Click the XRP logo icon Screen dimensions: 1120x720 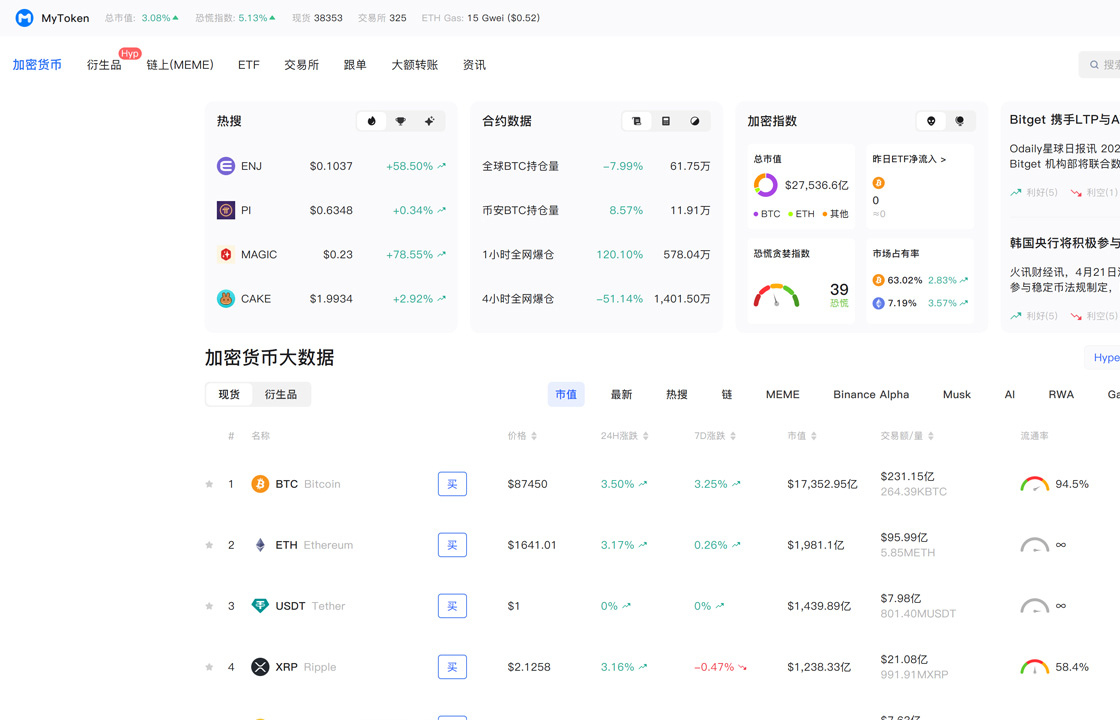[x=260, y=667]
